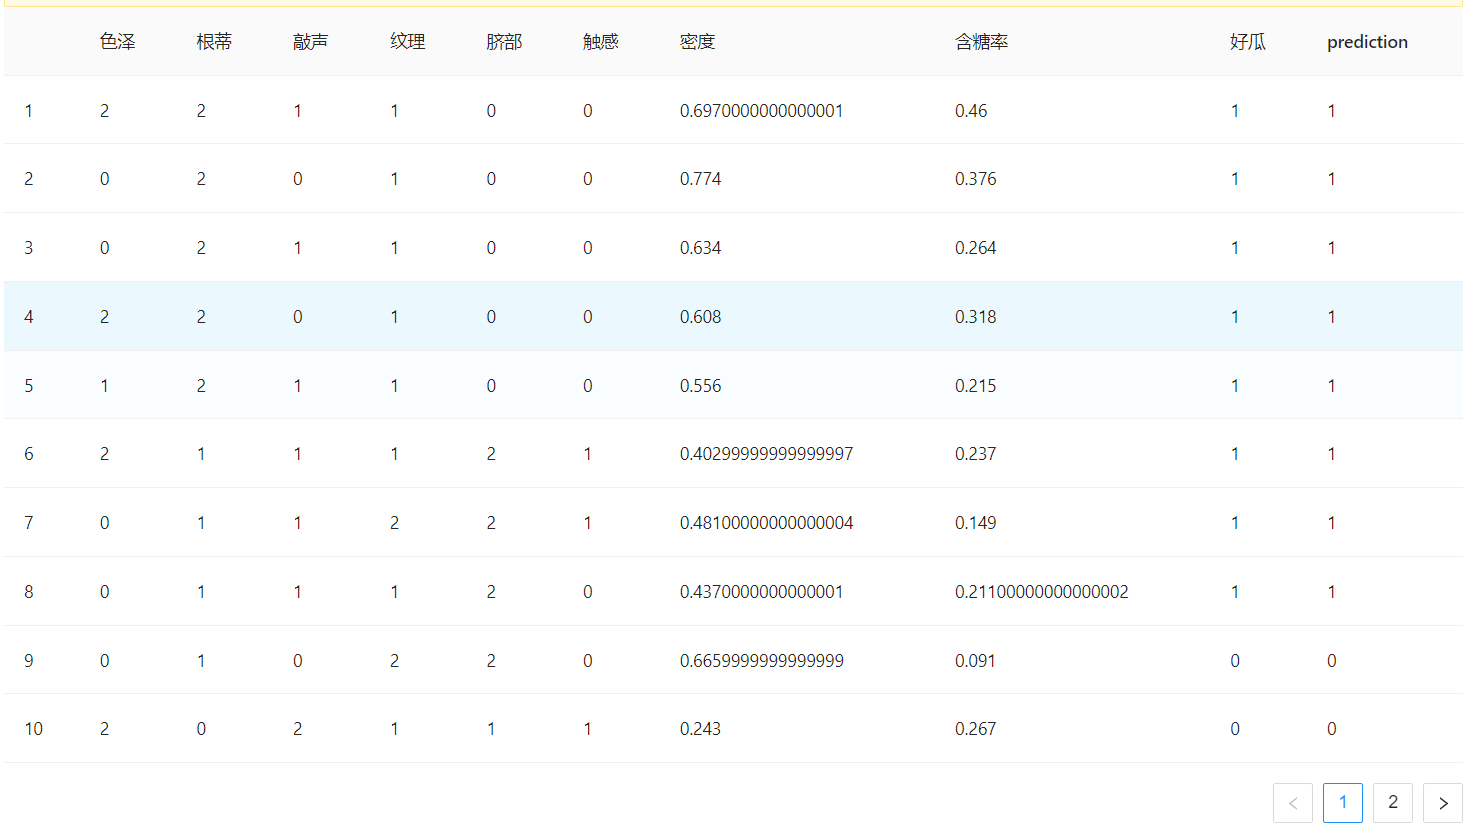Click the 密度 column header
Screen dimensions: 1477x839
click(697, 42)
